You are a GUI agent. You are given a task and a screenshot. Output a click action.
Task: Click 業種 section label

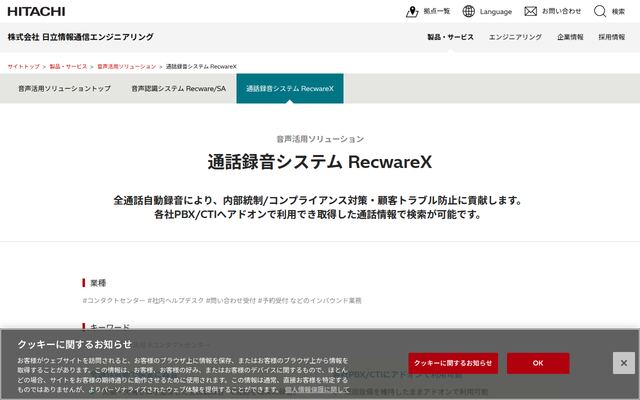tap(98, 282)
